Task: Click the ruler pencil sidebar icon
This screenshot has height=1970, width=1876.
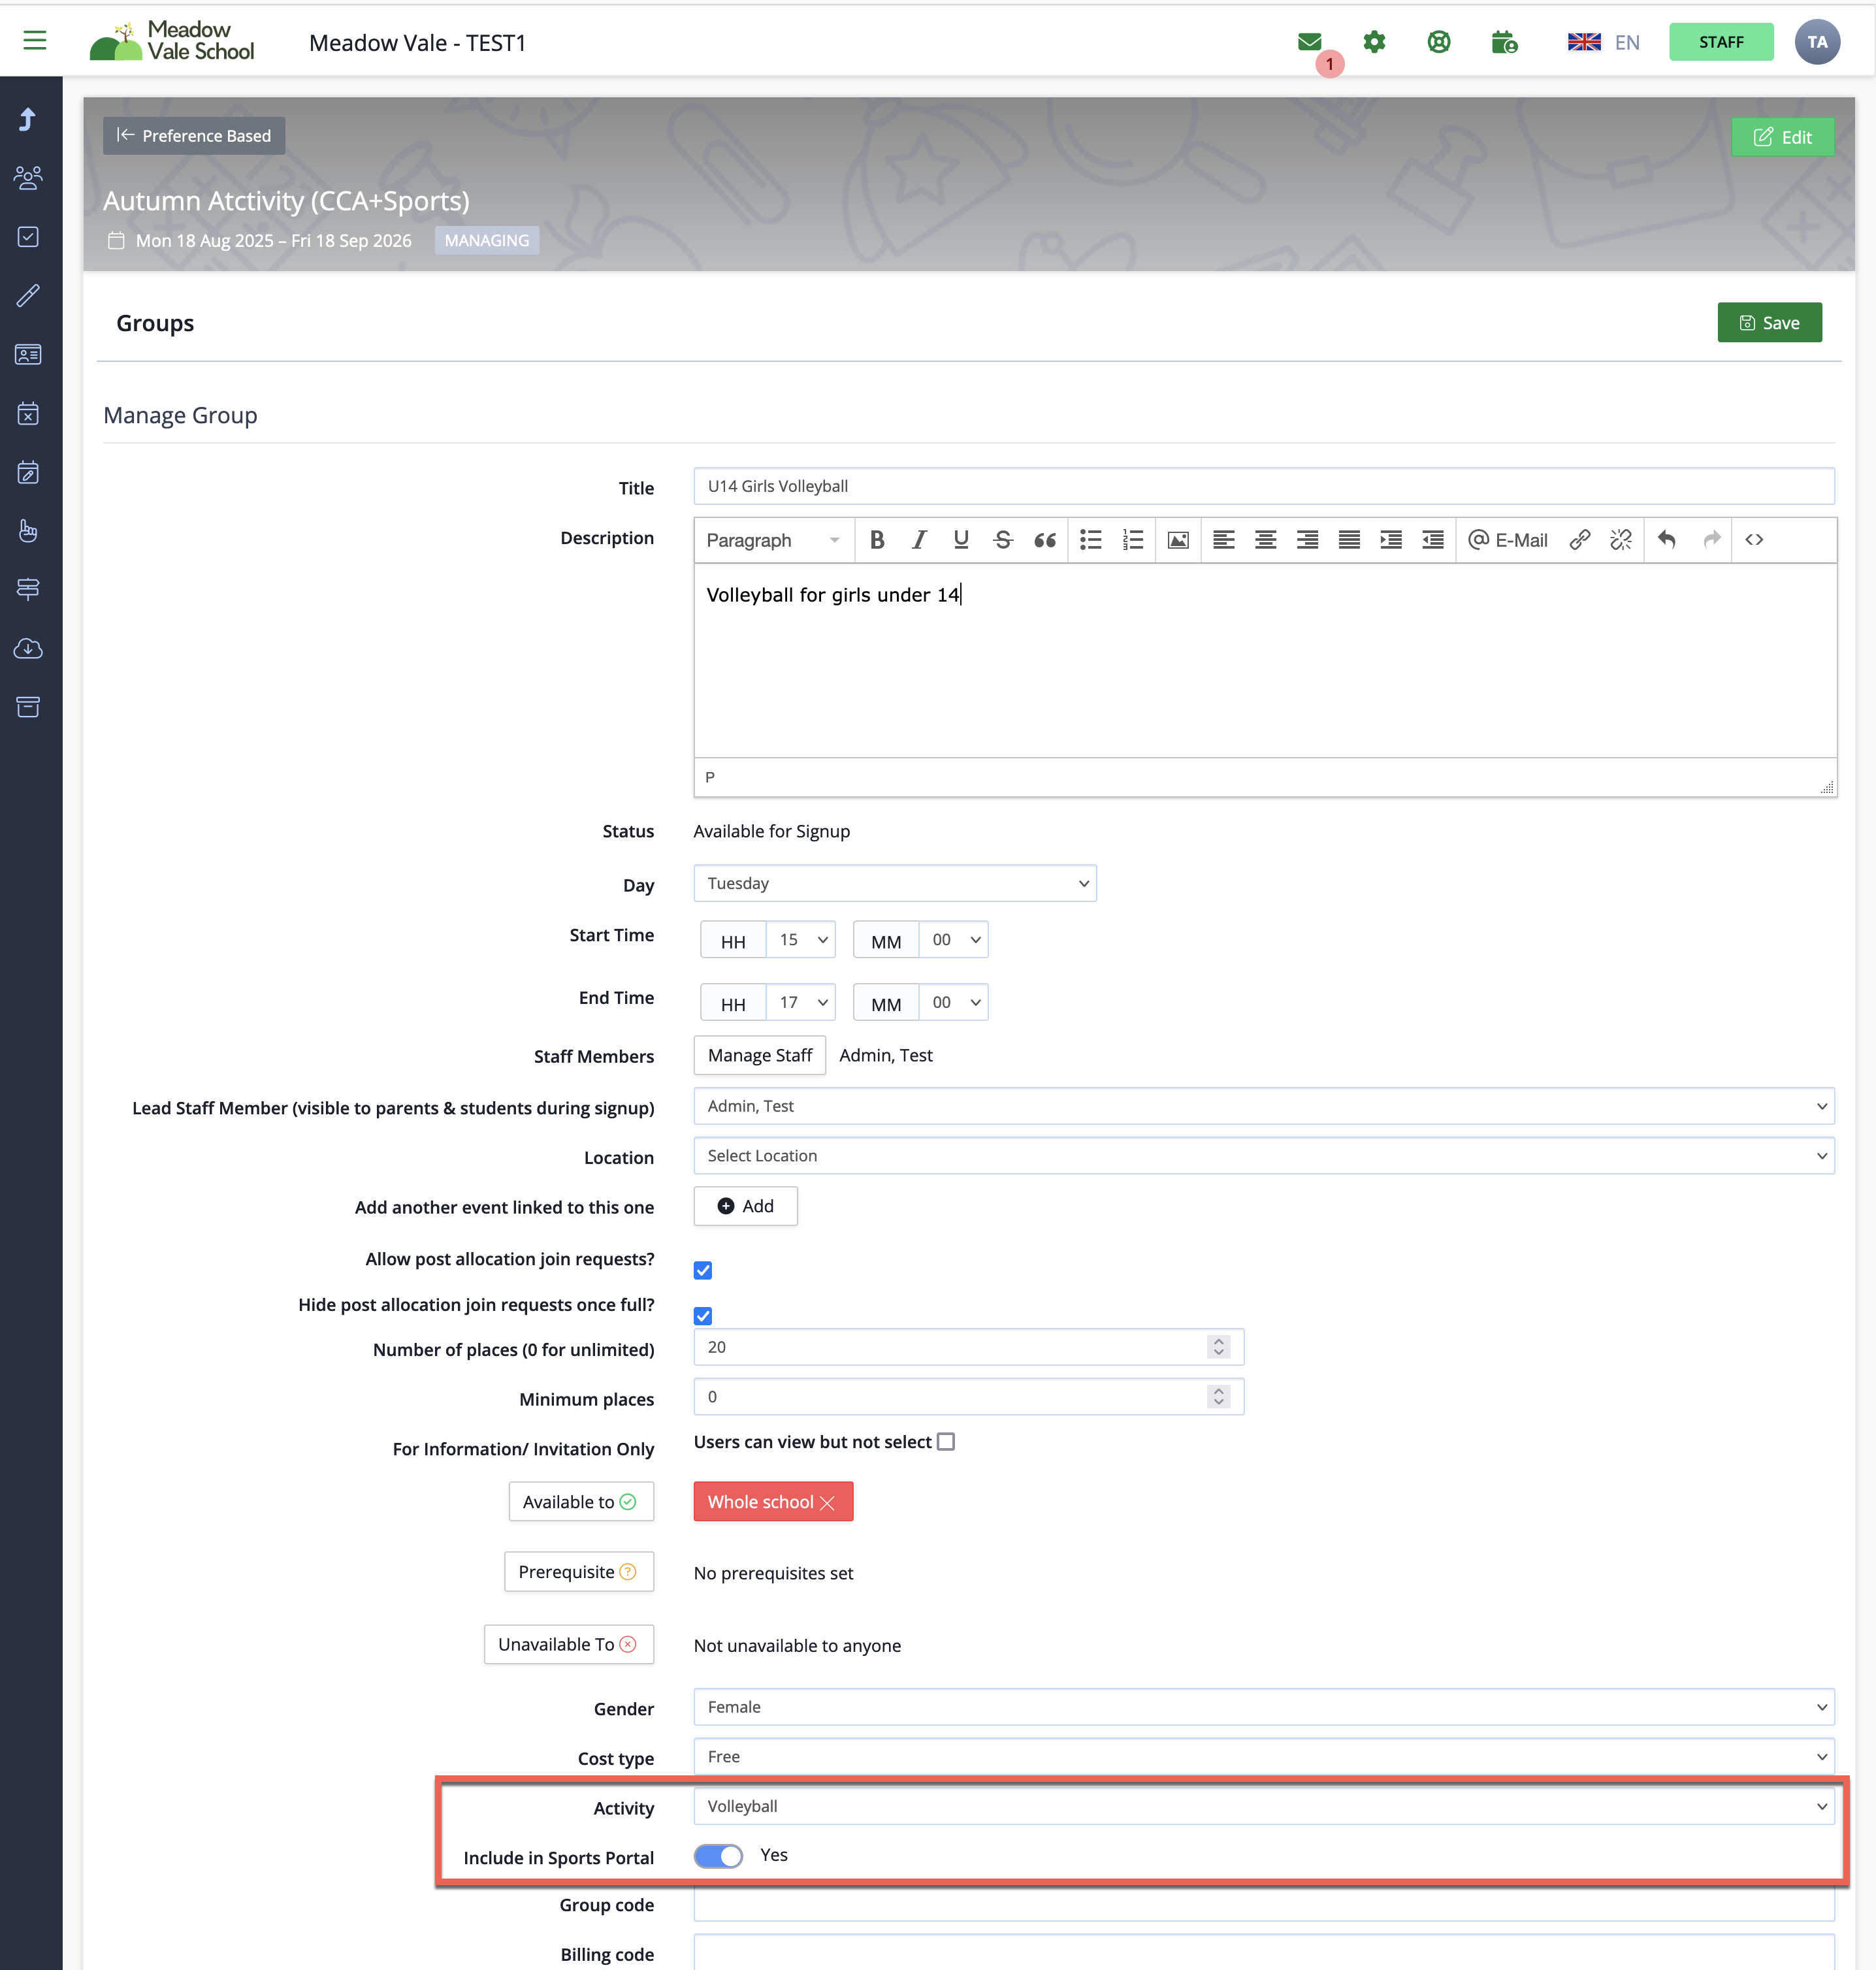Action: coord(28,296)
